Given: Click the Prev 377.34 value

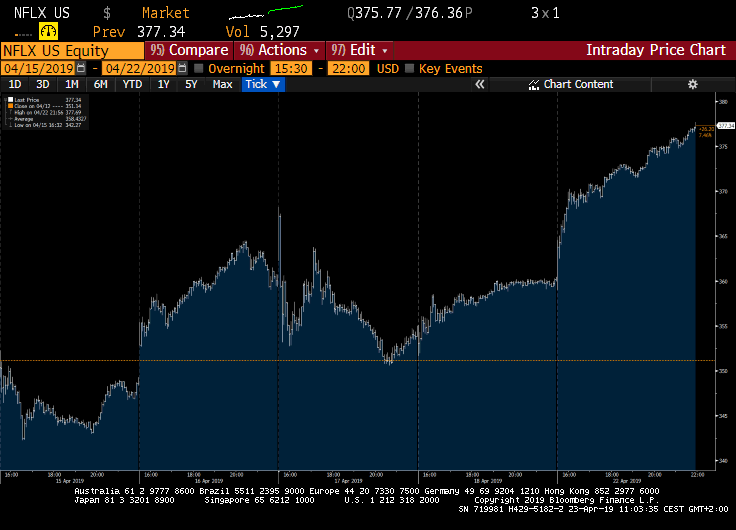Looking at the screenshot, I should [161, 32].
